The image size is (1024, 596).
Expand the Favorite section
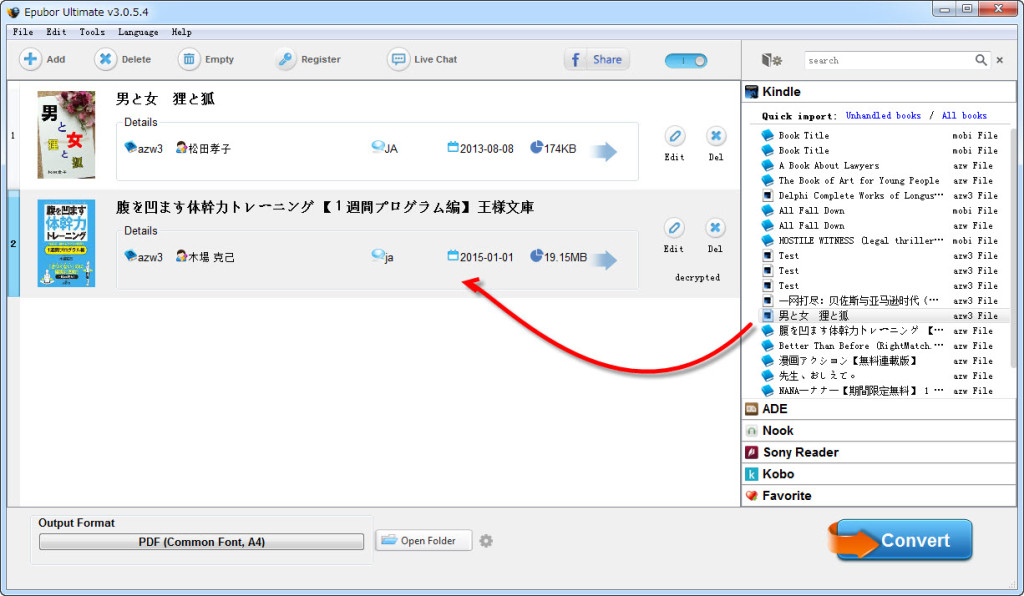click(879, 495)
